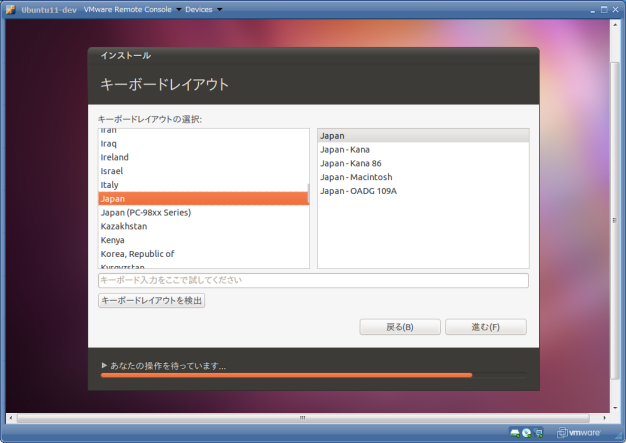Click the horizontal scrollbar thumb
This screenshot has width=626, height=443.
[x=303, y=418]
